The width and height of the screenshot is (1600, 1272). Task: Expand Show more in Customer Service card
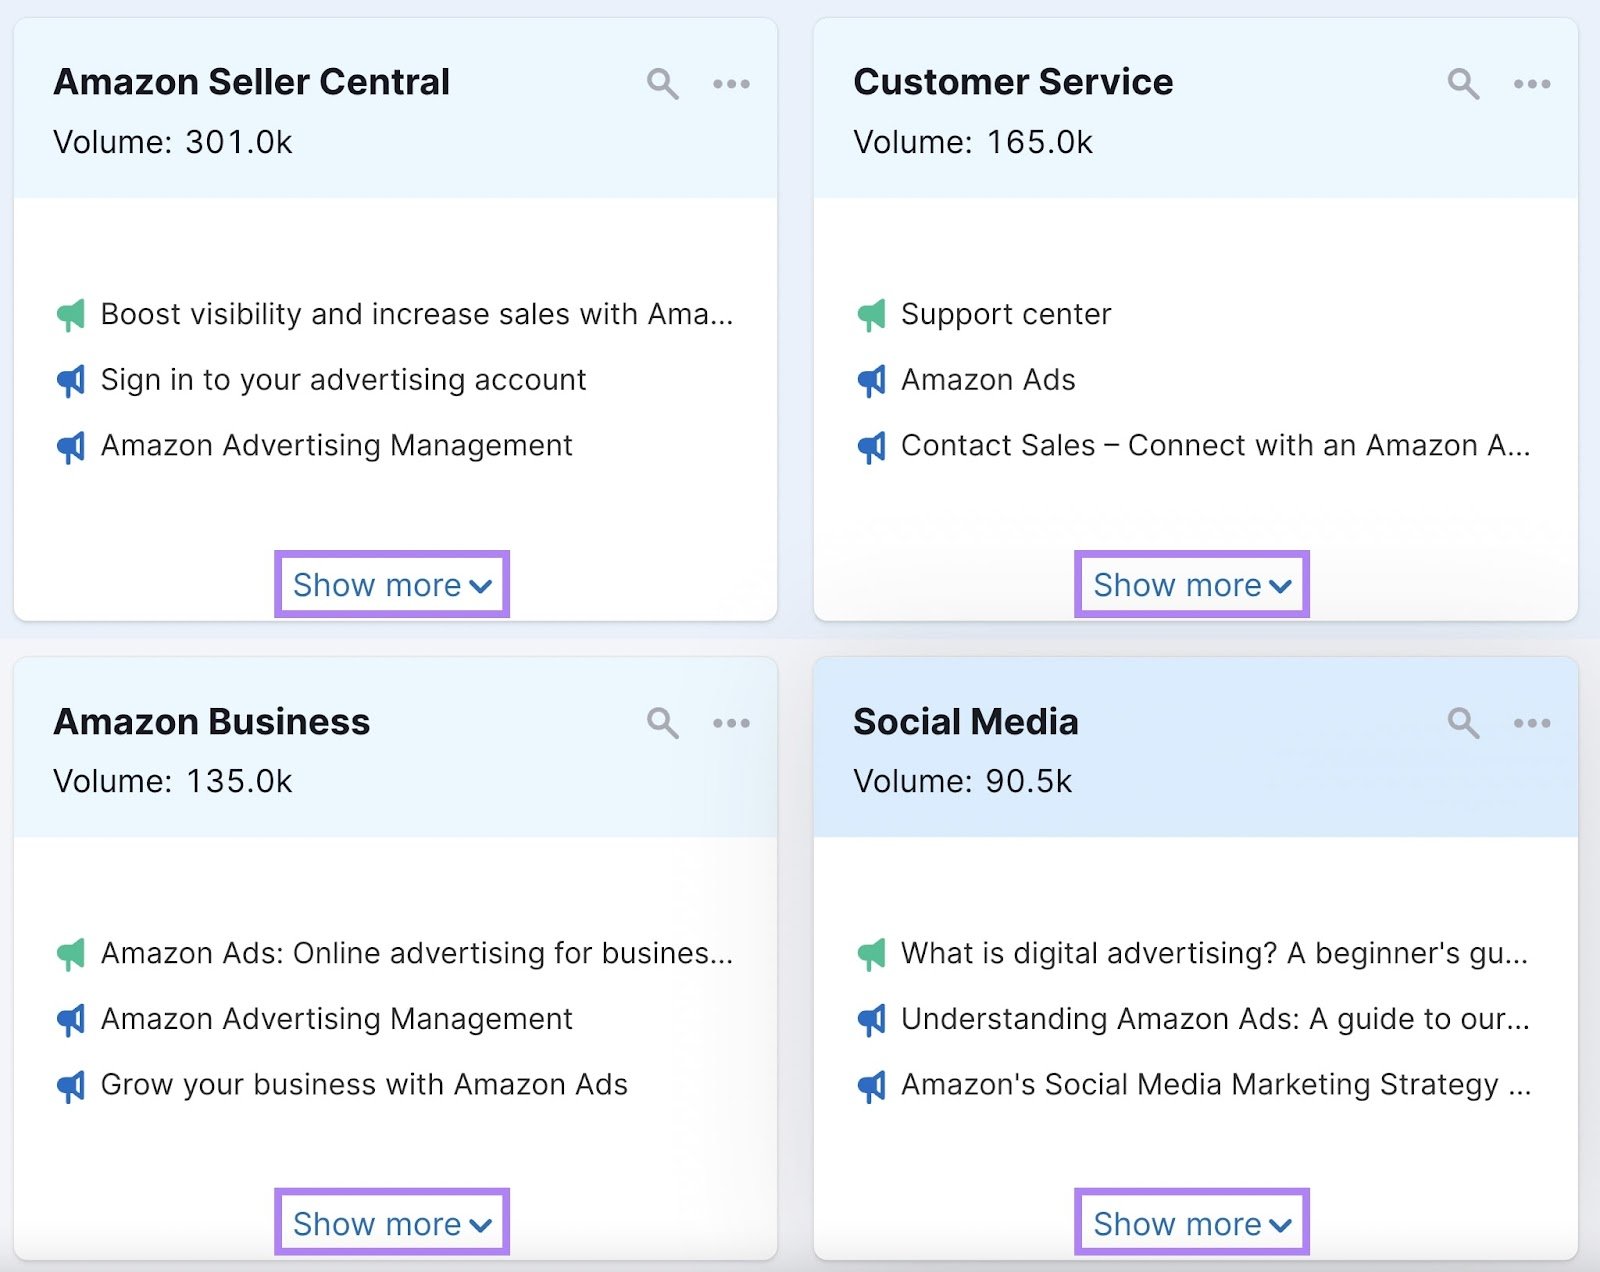point(1192,585)
